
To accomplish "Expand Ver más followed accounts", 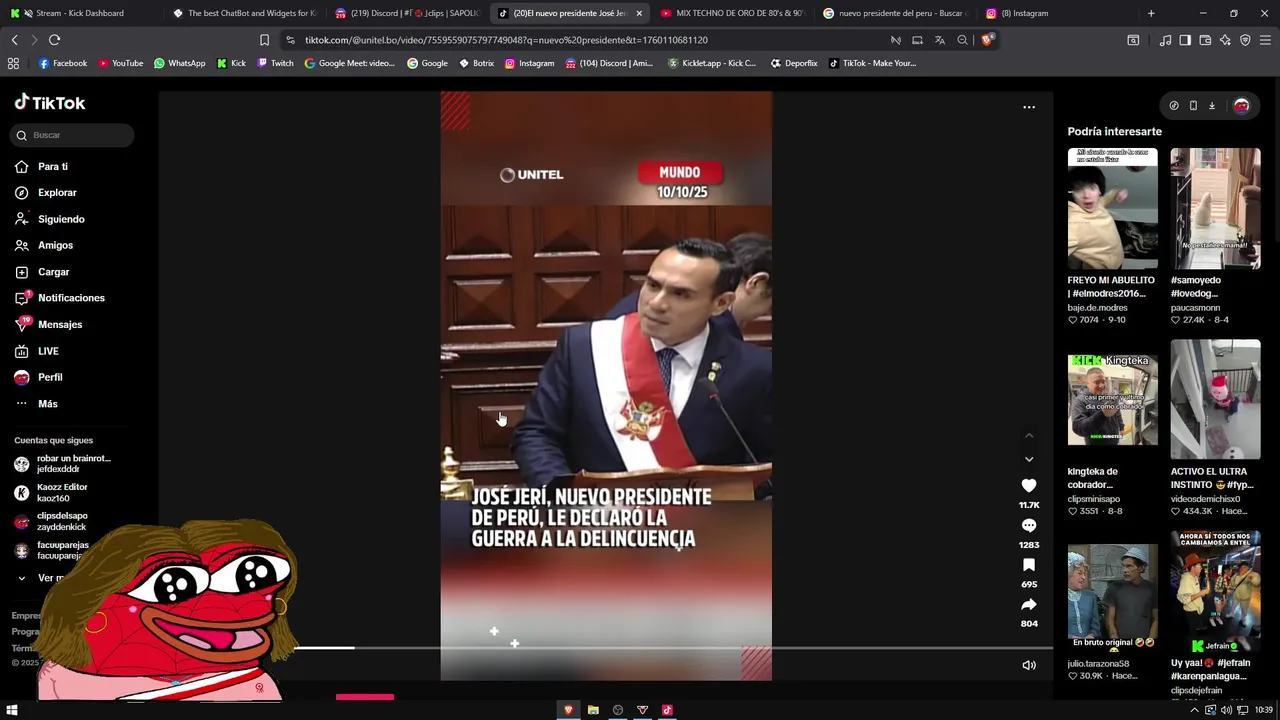I will (40, 578).
